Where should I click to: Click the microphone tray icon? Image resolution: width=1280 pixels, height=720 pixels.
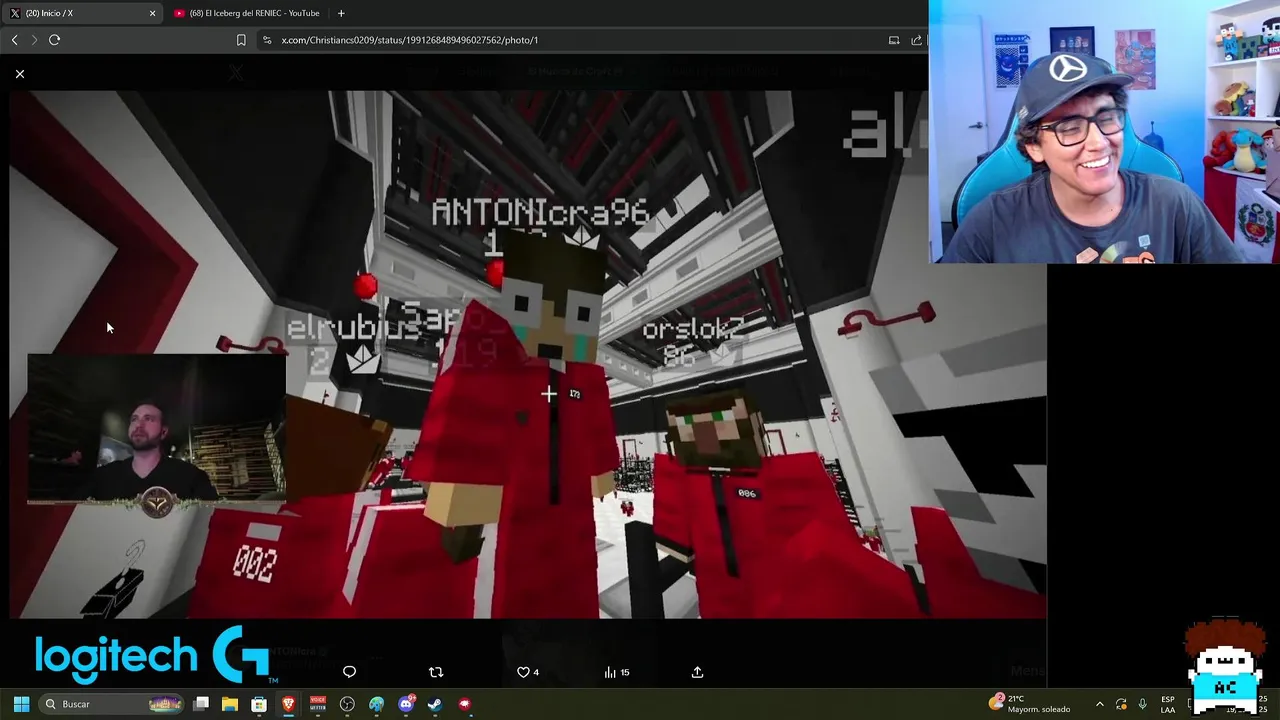(x=1142, y=704)
